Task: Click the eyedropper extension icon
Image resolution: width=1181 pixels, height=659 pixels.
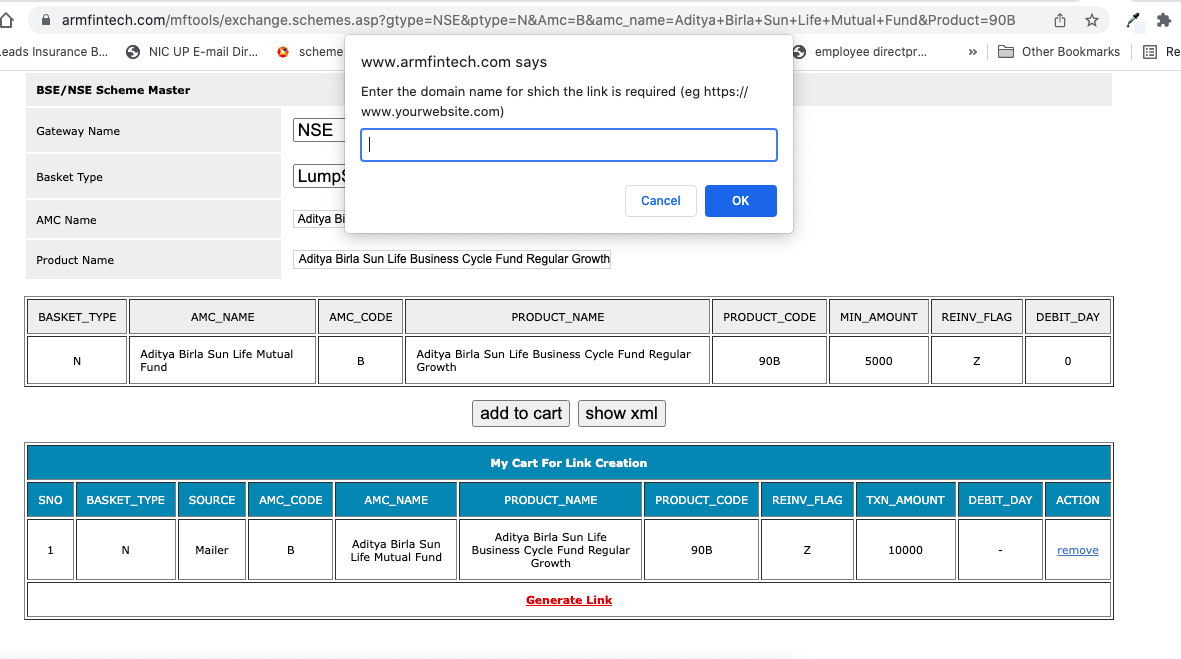Action: (1133, 20)
